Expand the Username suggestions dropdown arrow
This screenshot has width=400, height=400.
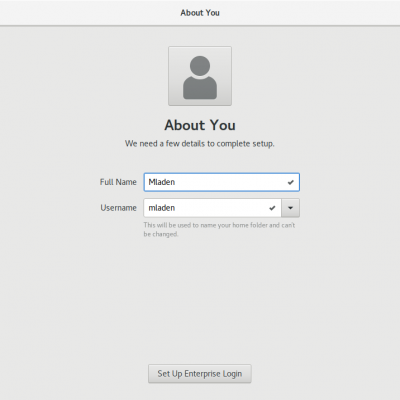290,208
